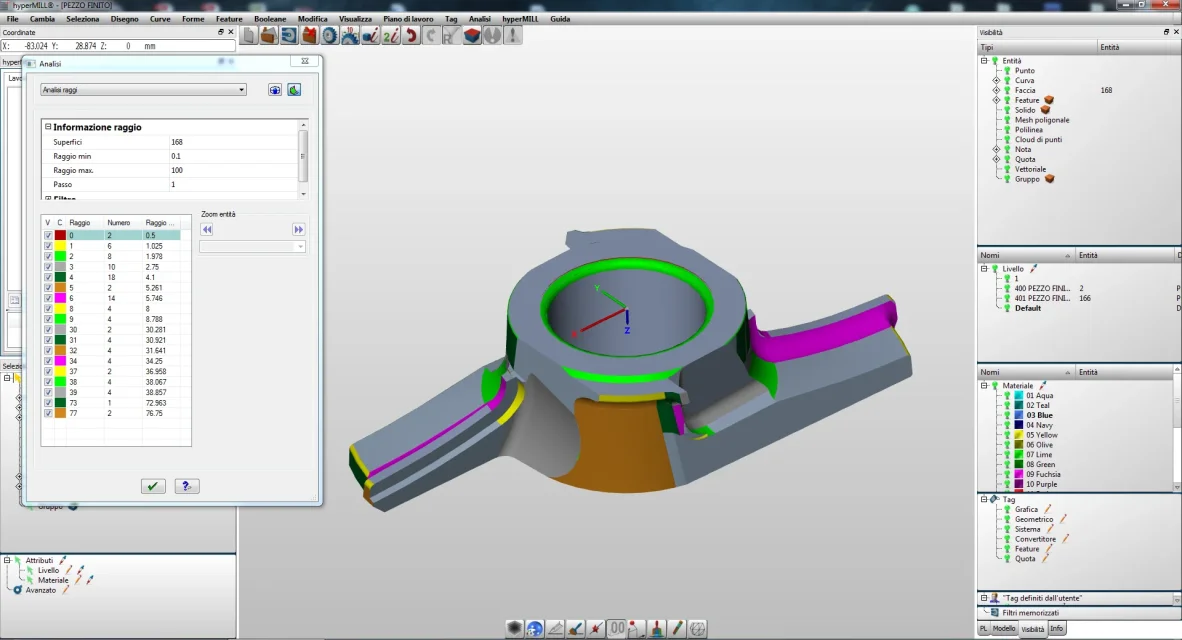Open the Analisi menu
1182x640 pixels.
point(480,19)
